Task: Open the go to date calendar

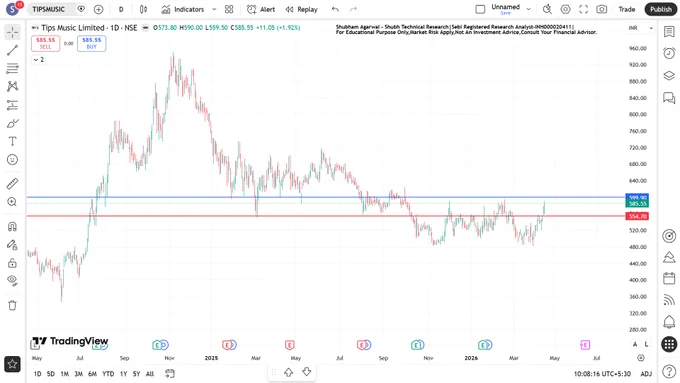Action: [170, 373]
